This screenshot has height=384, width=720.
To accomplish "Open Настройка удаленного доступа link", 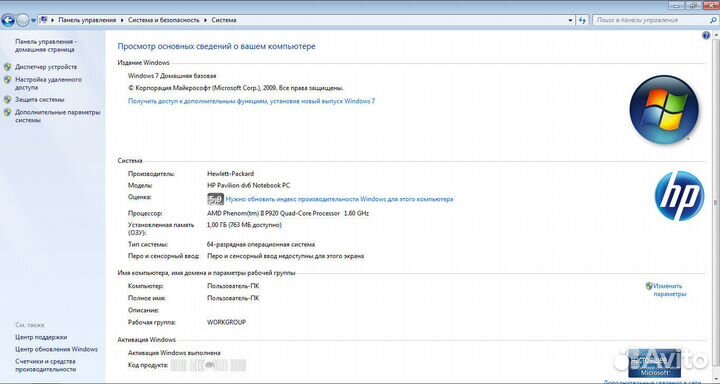I will click(x=48, y=83).
